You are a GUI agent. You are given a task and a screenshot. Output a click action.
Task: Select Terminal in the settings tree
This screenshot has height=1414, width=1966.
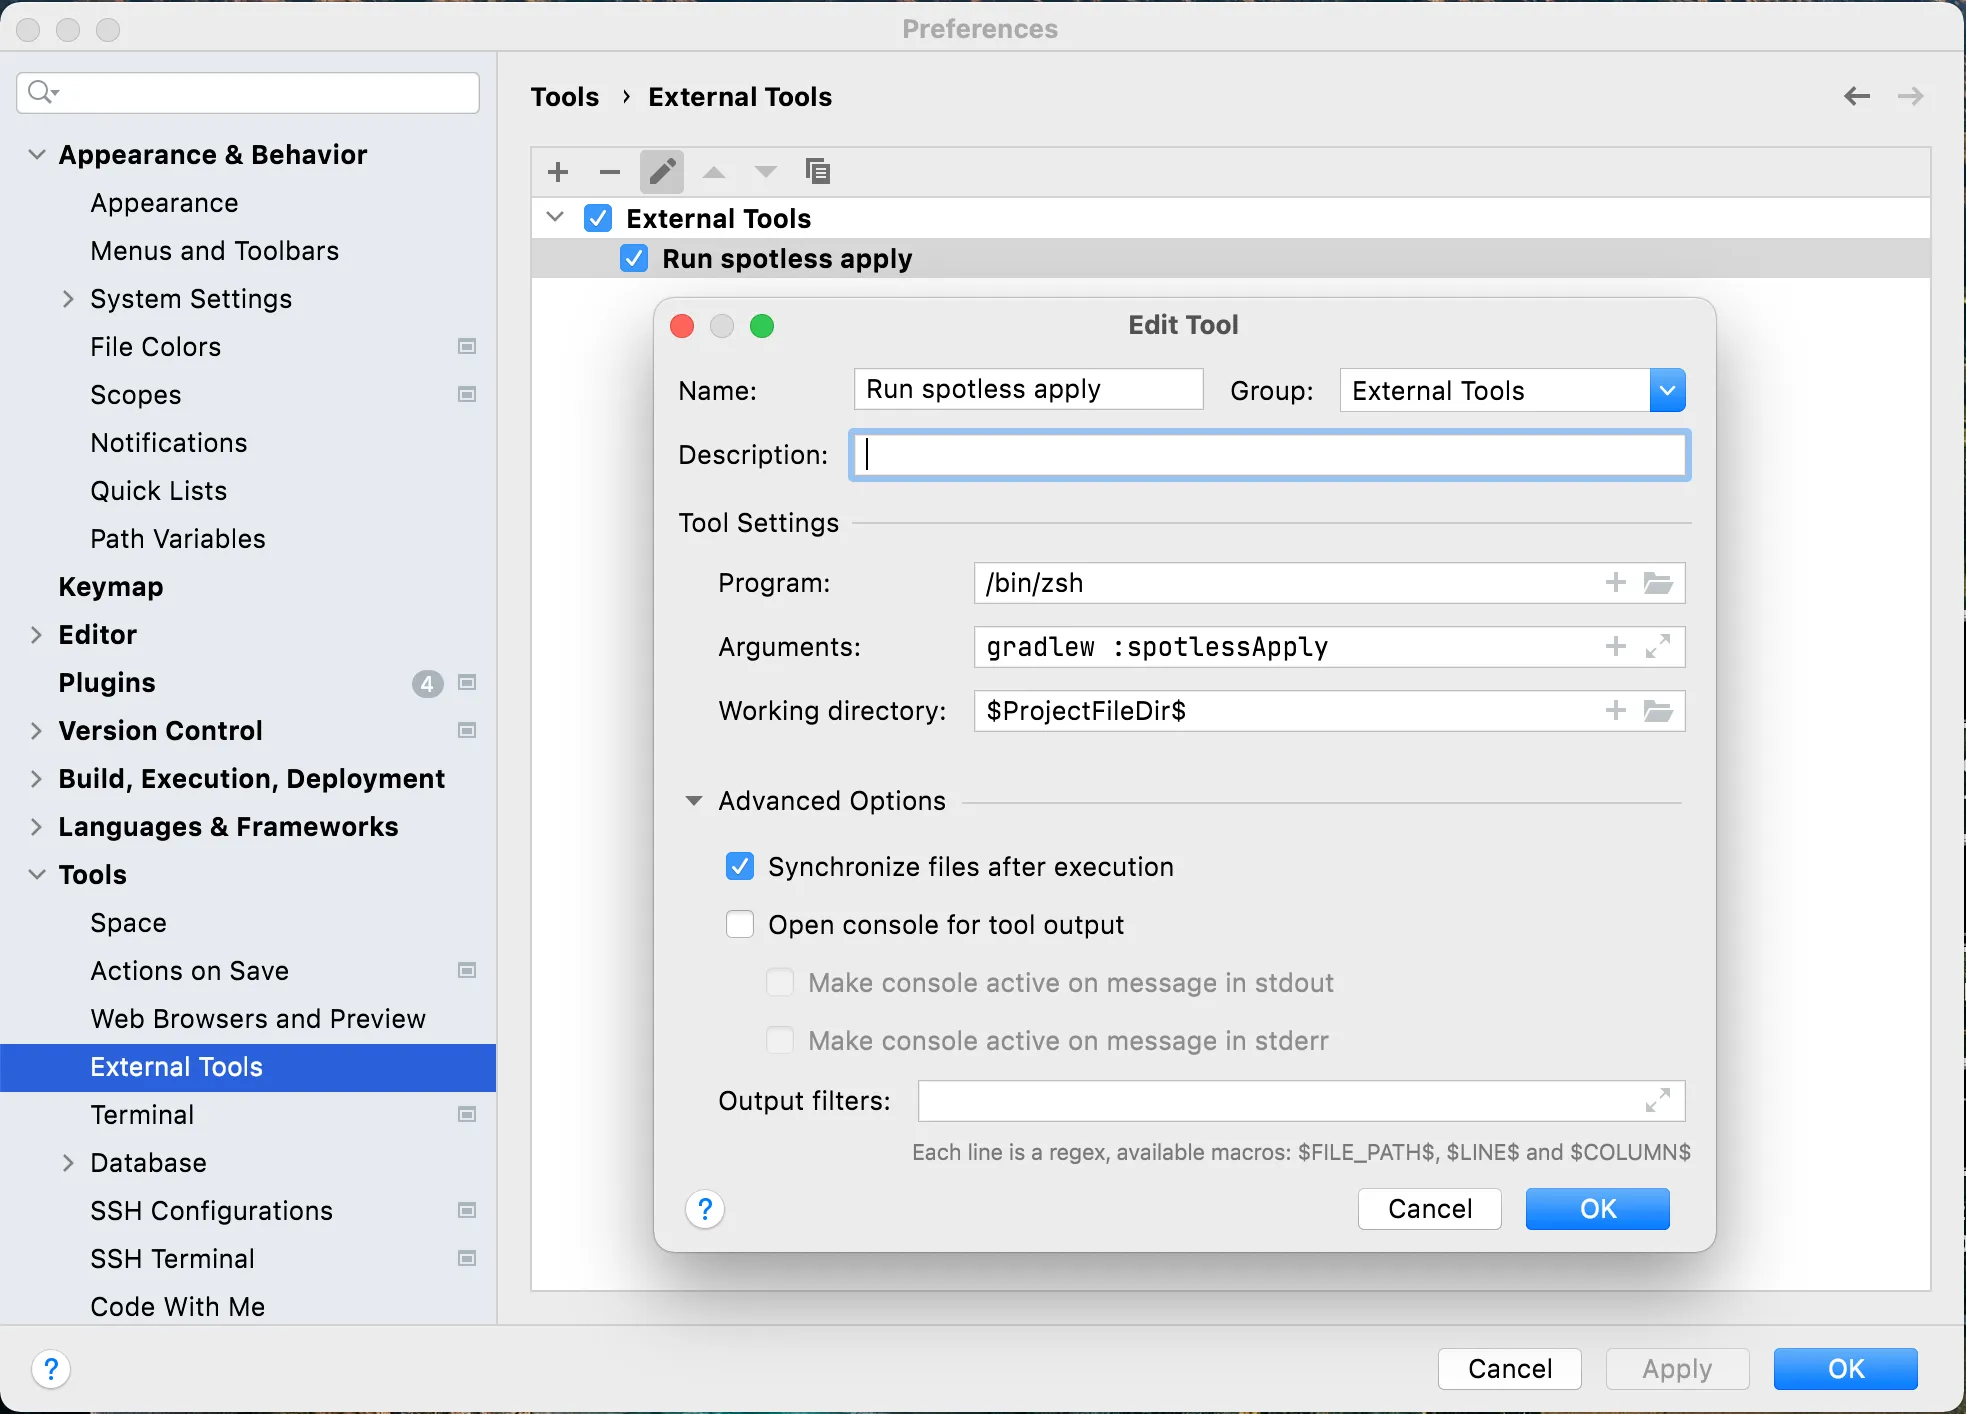point(142,1115)
